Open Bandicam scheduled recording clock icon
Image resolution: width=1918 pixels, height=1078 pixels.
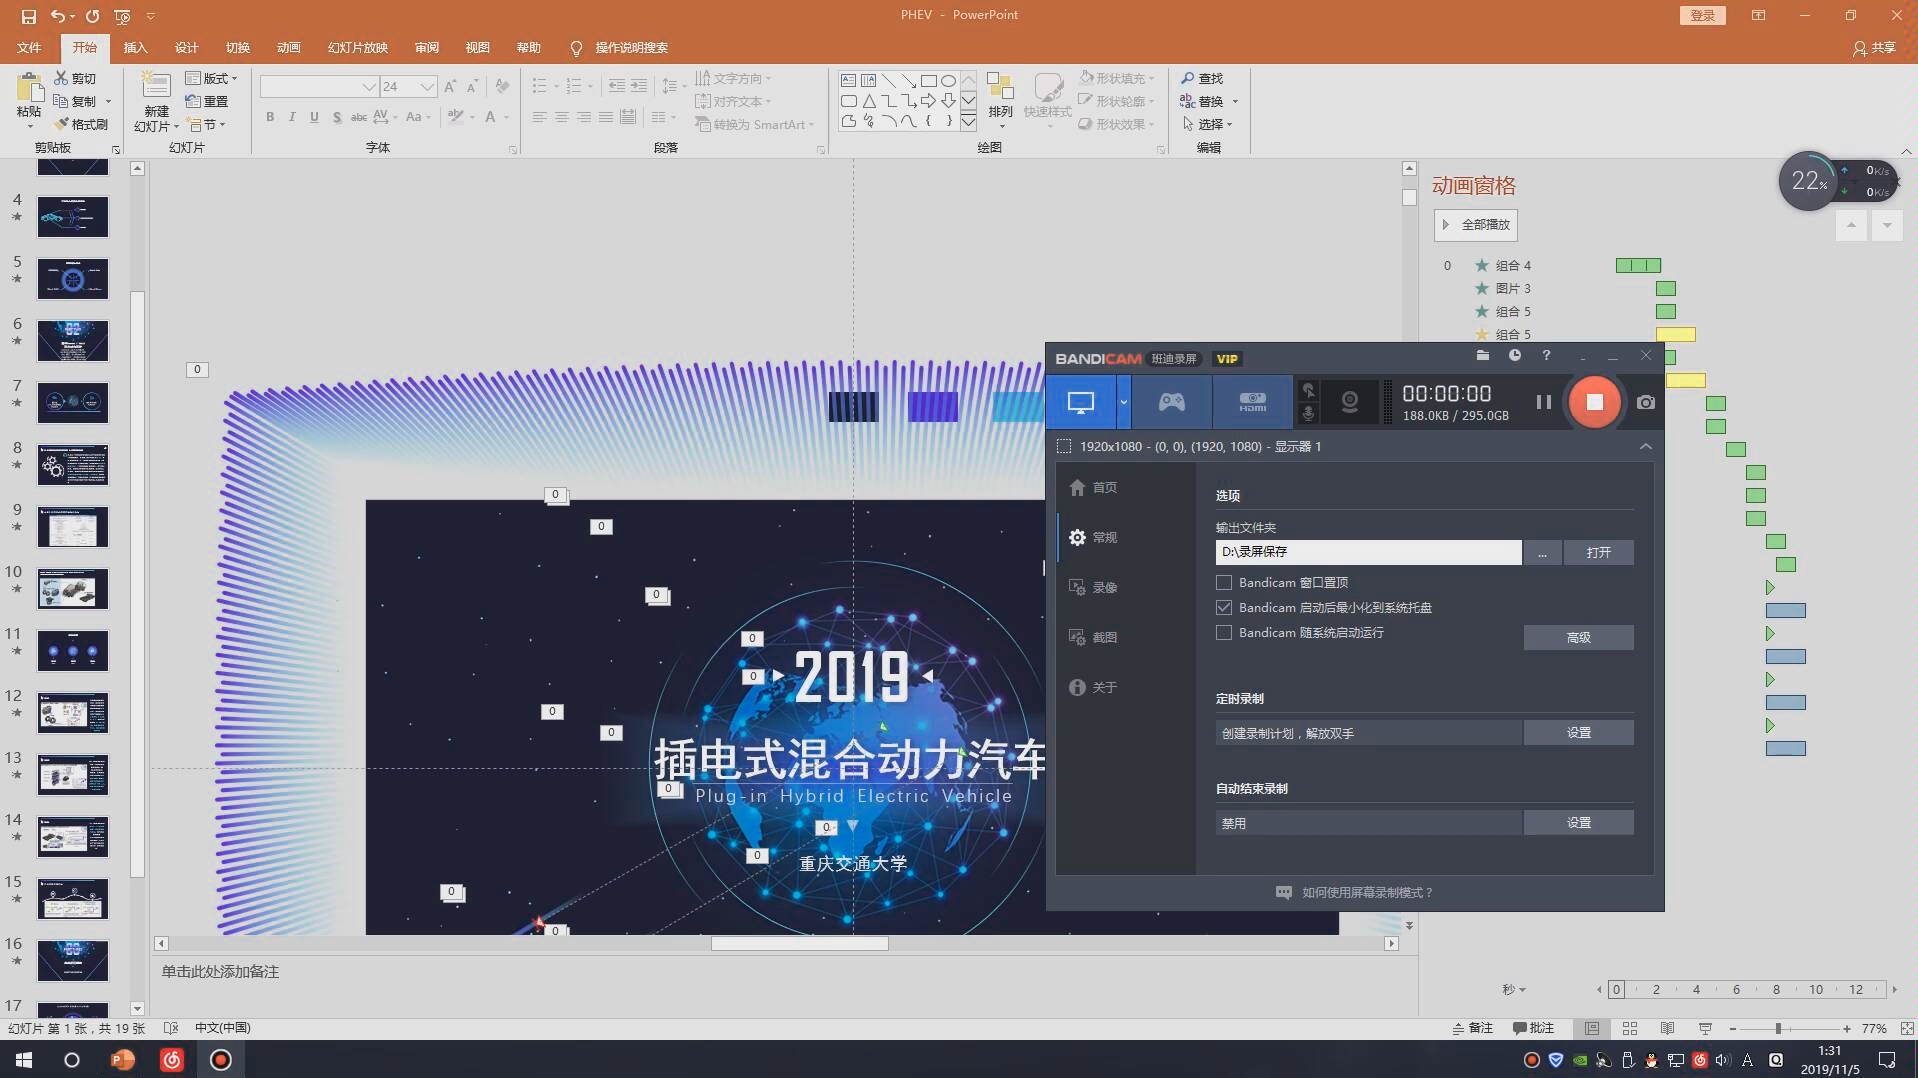1515,356
